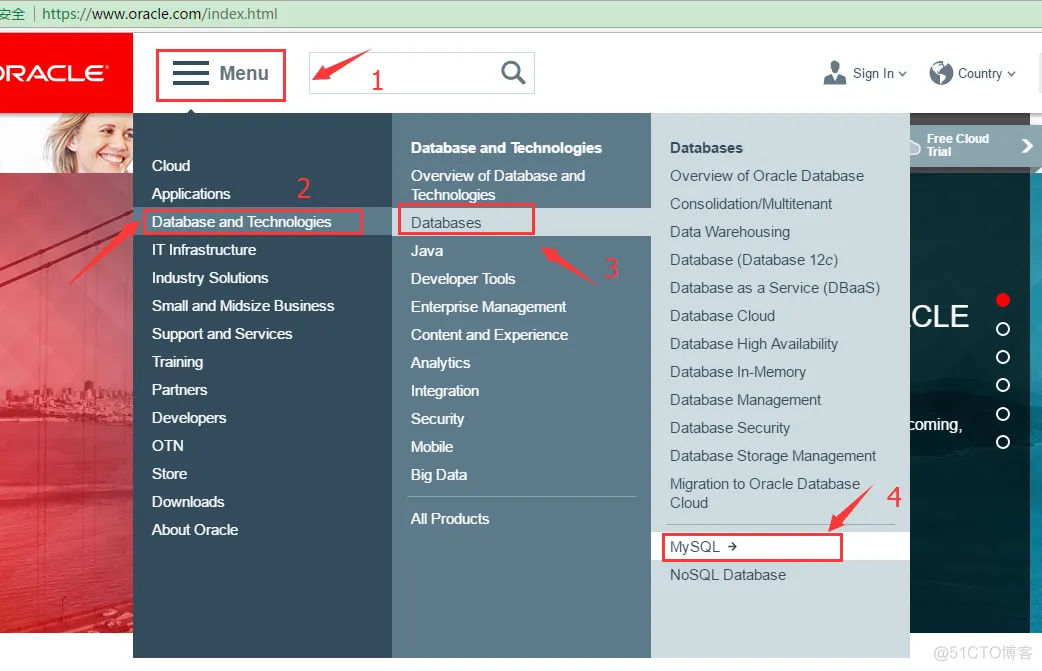Open the Free Cloud Trial banner arrow

point(1027,145)
